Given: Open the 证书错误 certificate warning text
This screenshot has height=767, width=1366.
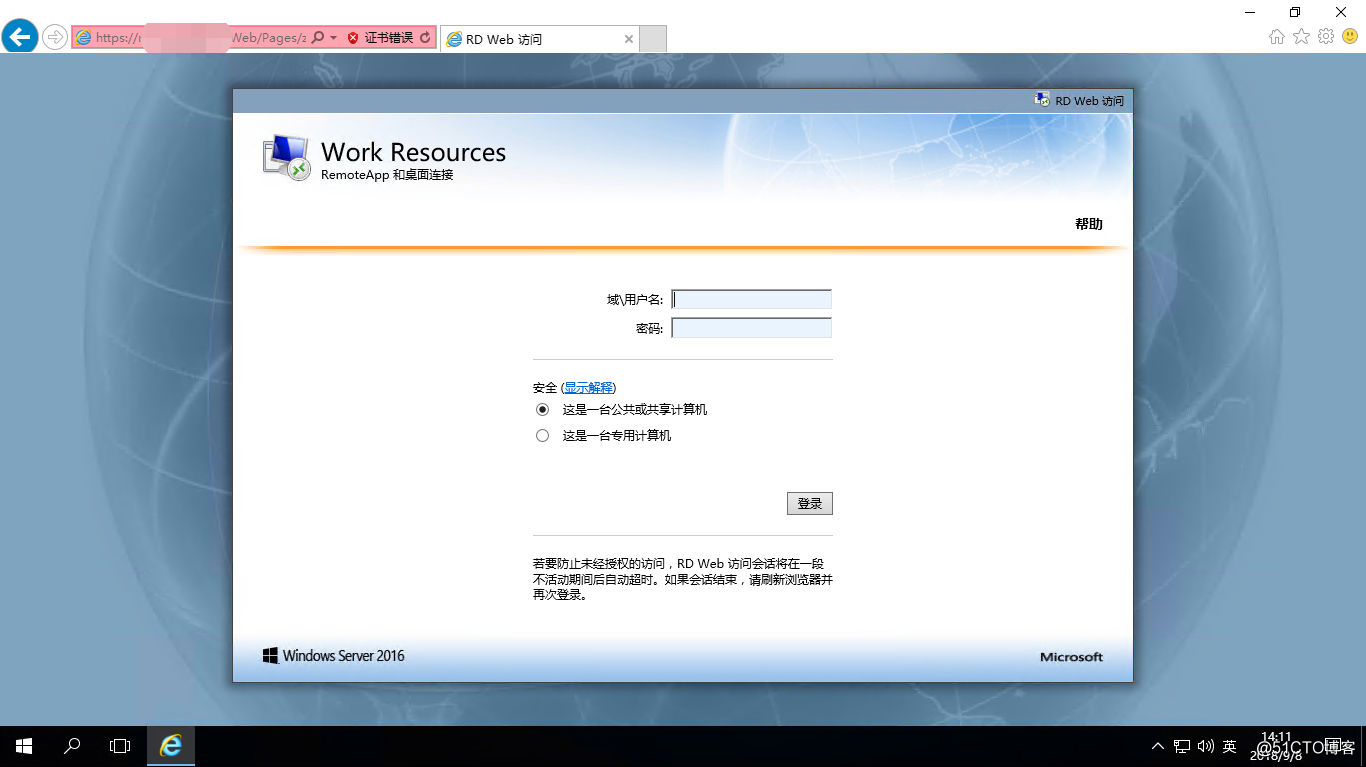Looking at the screenshot, I should (388, 38).
